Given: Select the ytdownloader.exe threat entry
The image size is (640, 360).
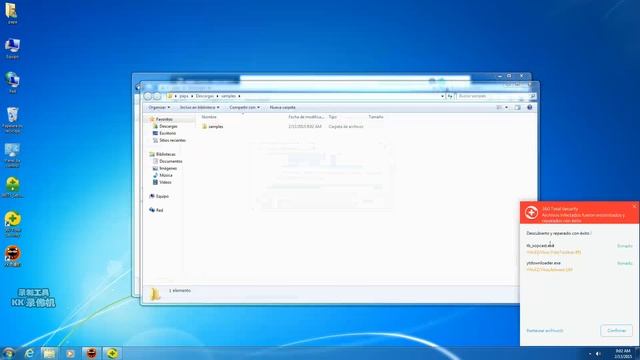Looking at the screenshot, I should (579, 266).
